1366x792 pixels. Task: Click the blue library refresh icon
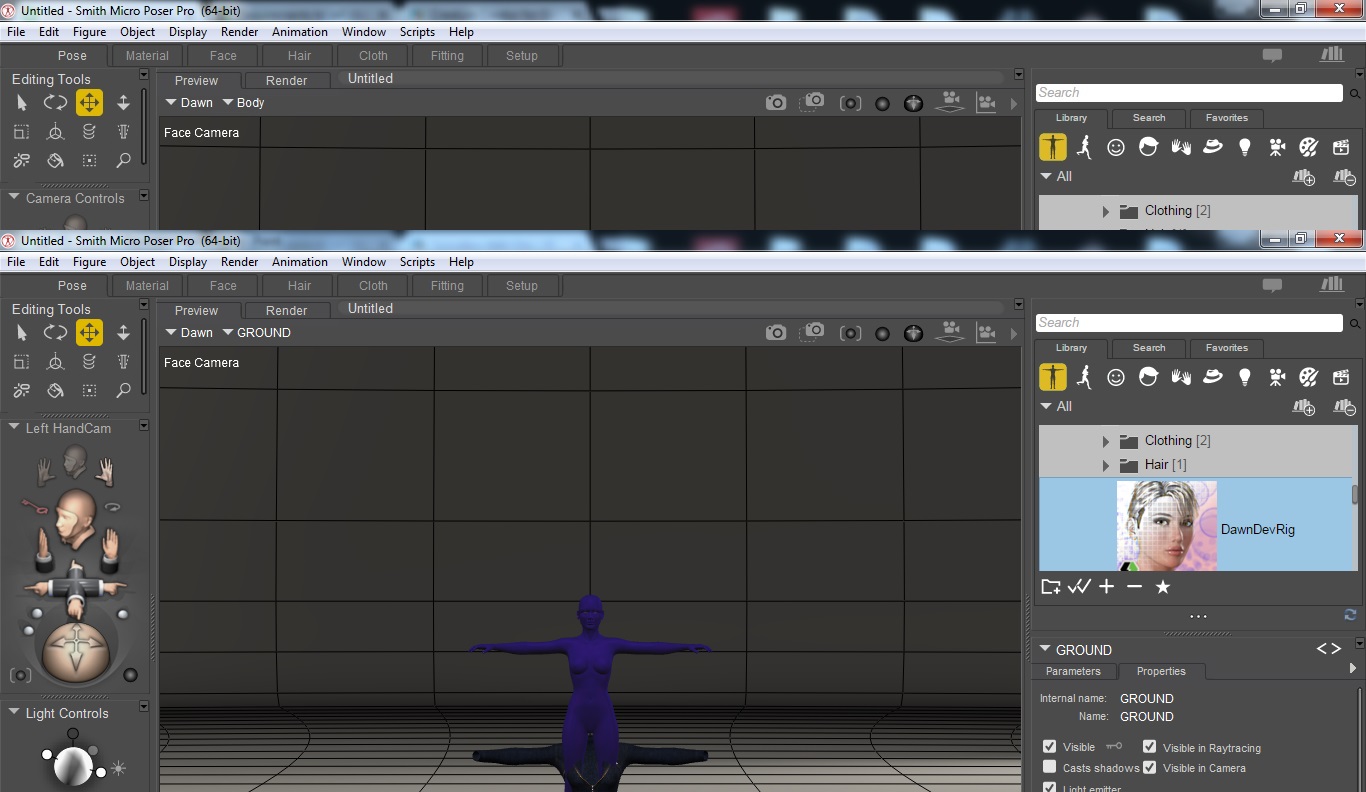click(1350, 615)
